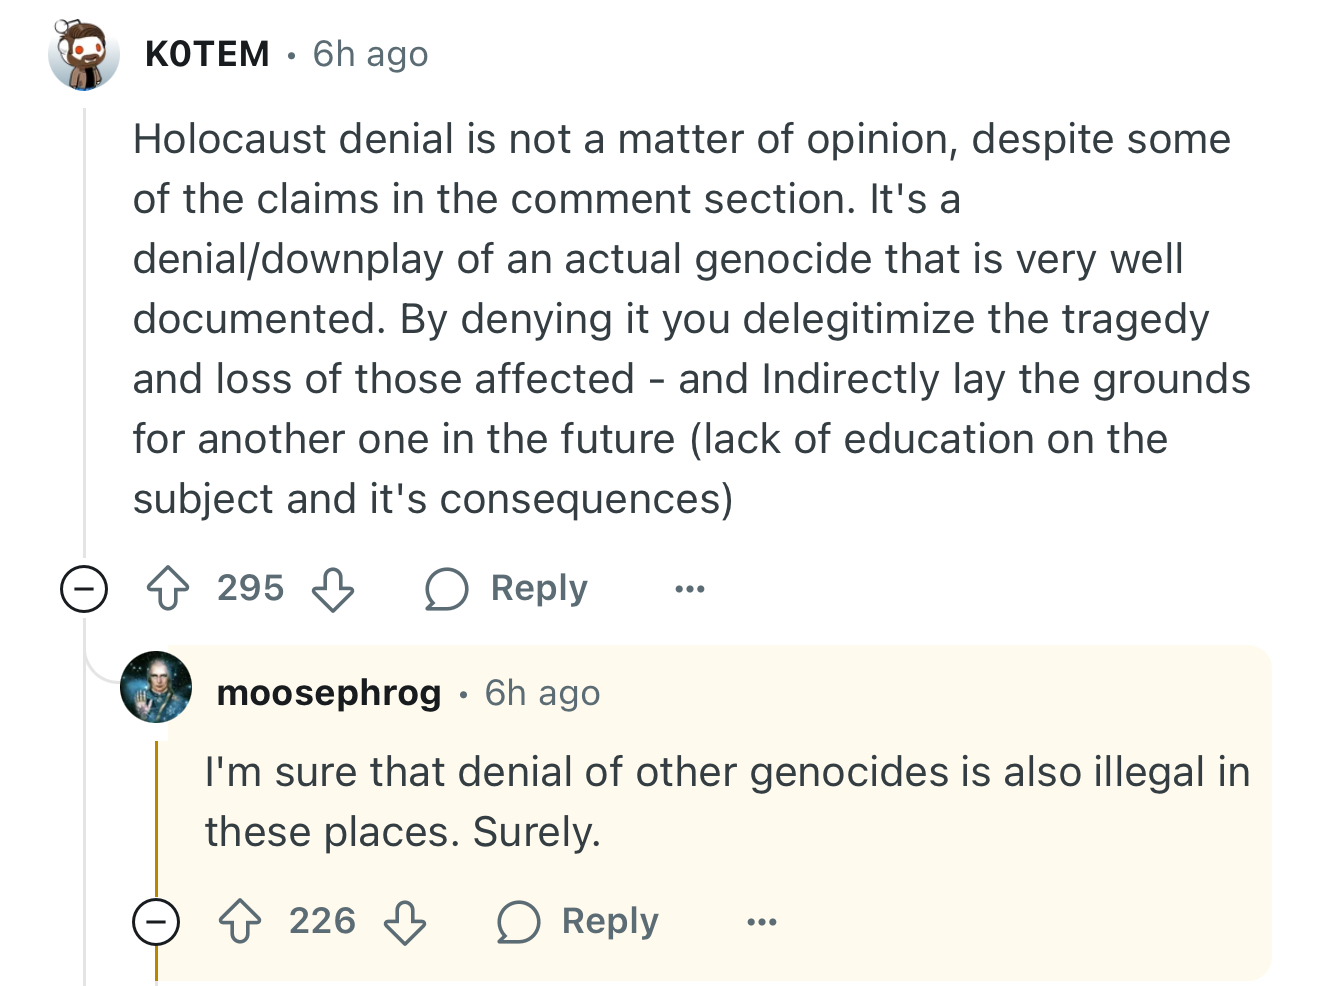Open more options for K0TEM's comment
This screenshot has height=986, width=1320.
point(690,589)
